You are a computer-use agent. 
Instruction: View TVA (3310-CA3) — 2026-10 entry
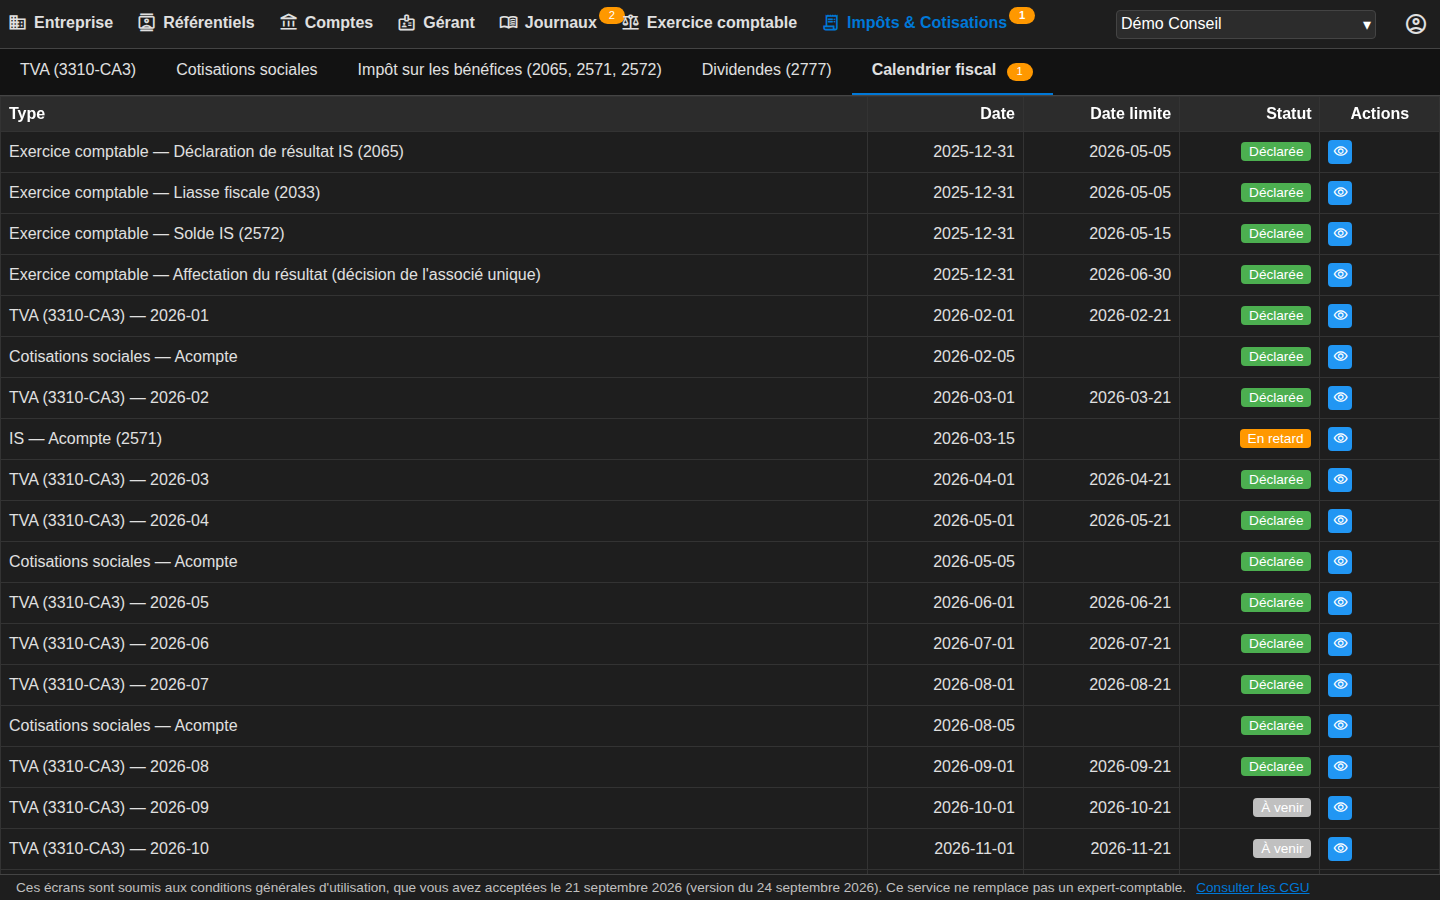click(1340, 849)
